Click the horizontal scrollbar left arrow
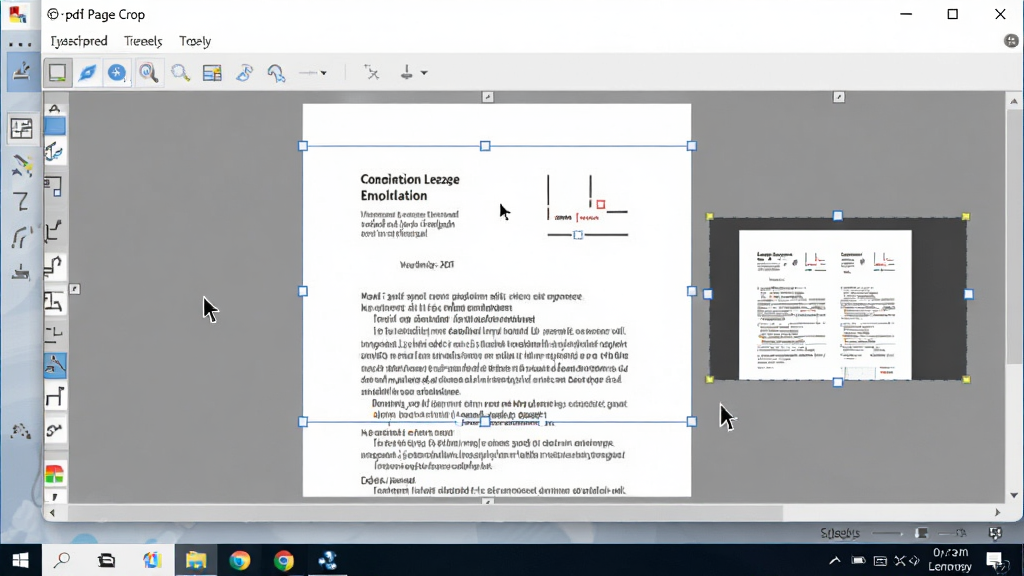Viewport: 1024px width, 576px height. click(52, 513)
